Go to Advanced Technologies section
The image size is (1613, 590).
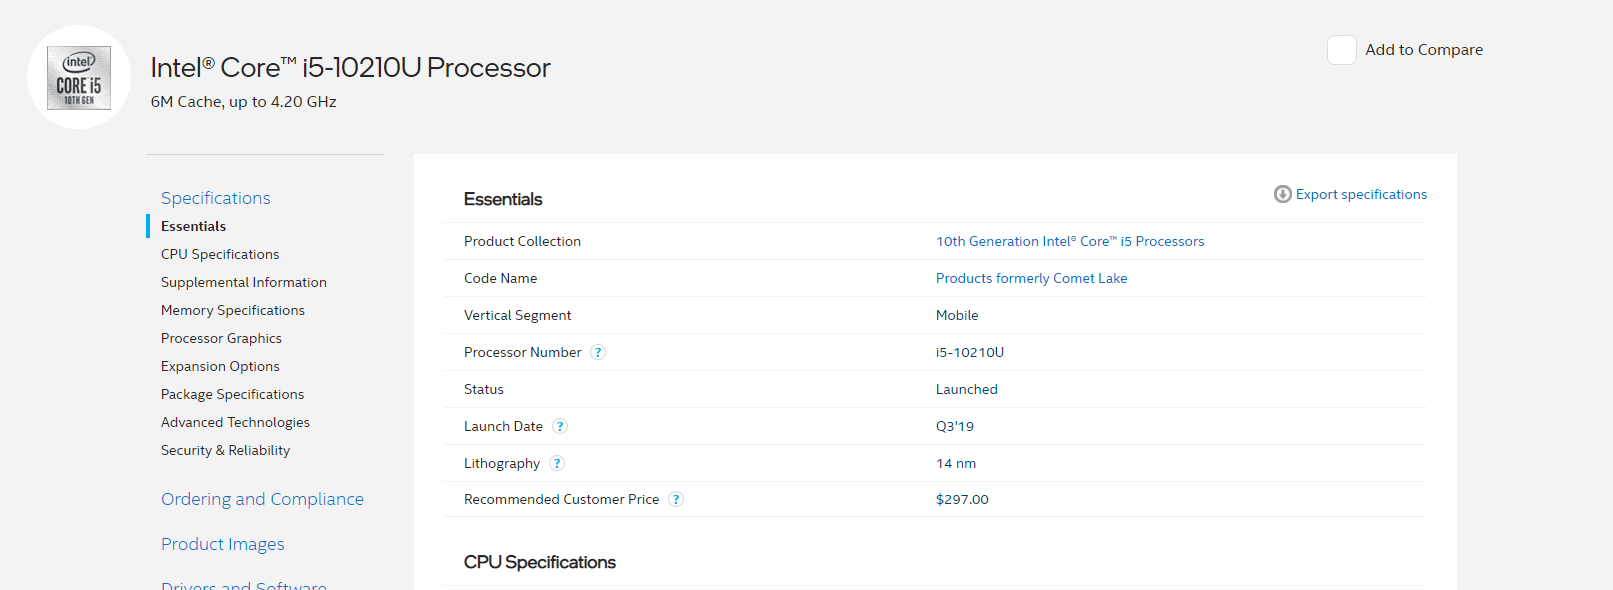click(x=235, y=422)
